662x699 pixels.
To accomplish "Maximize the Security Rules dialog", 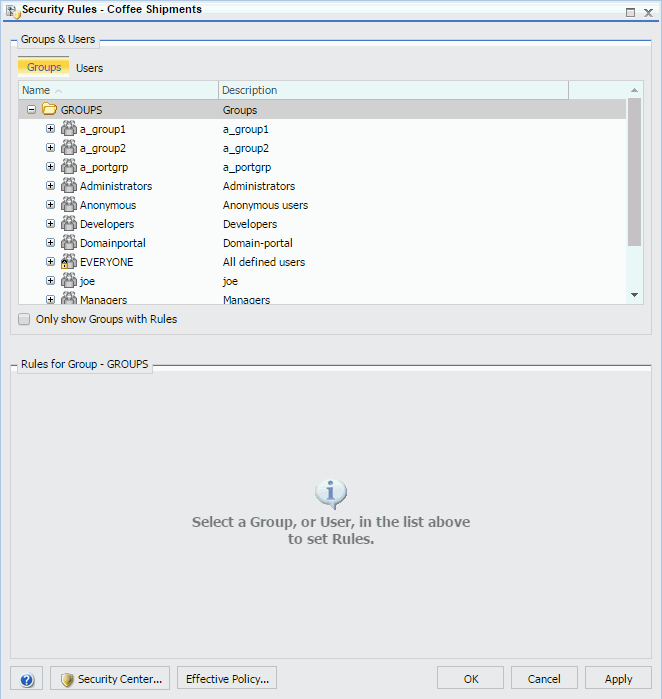I will point(630,12).
